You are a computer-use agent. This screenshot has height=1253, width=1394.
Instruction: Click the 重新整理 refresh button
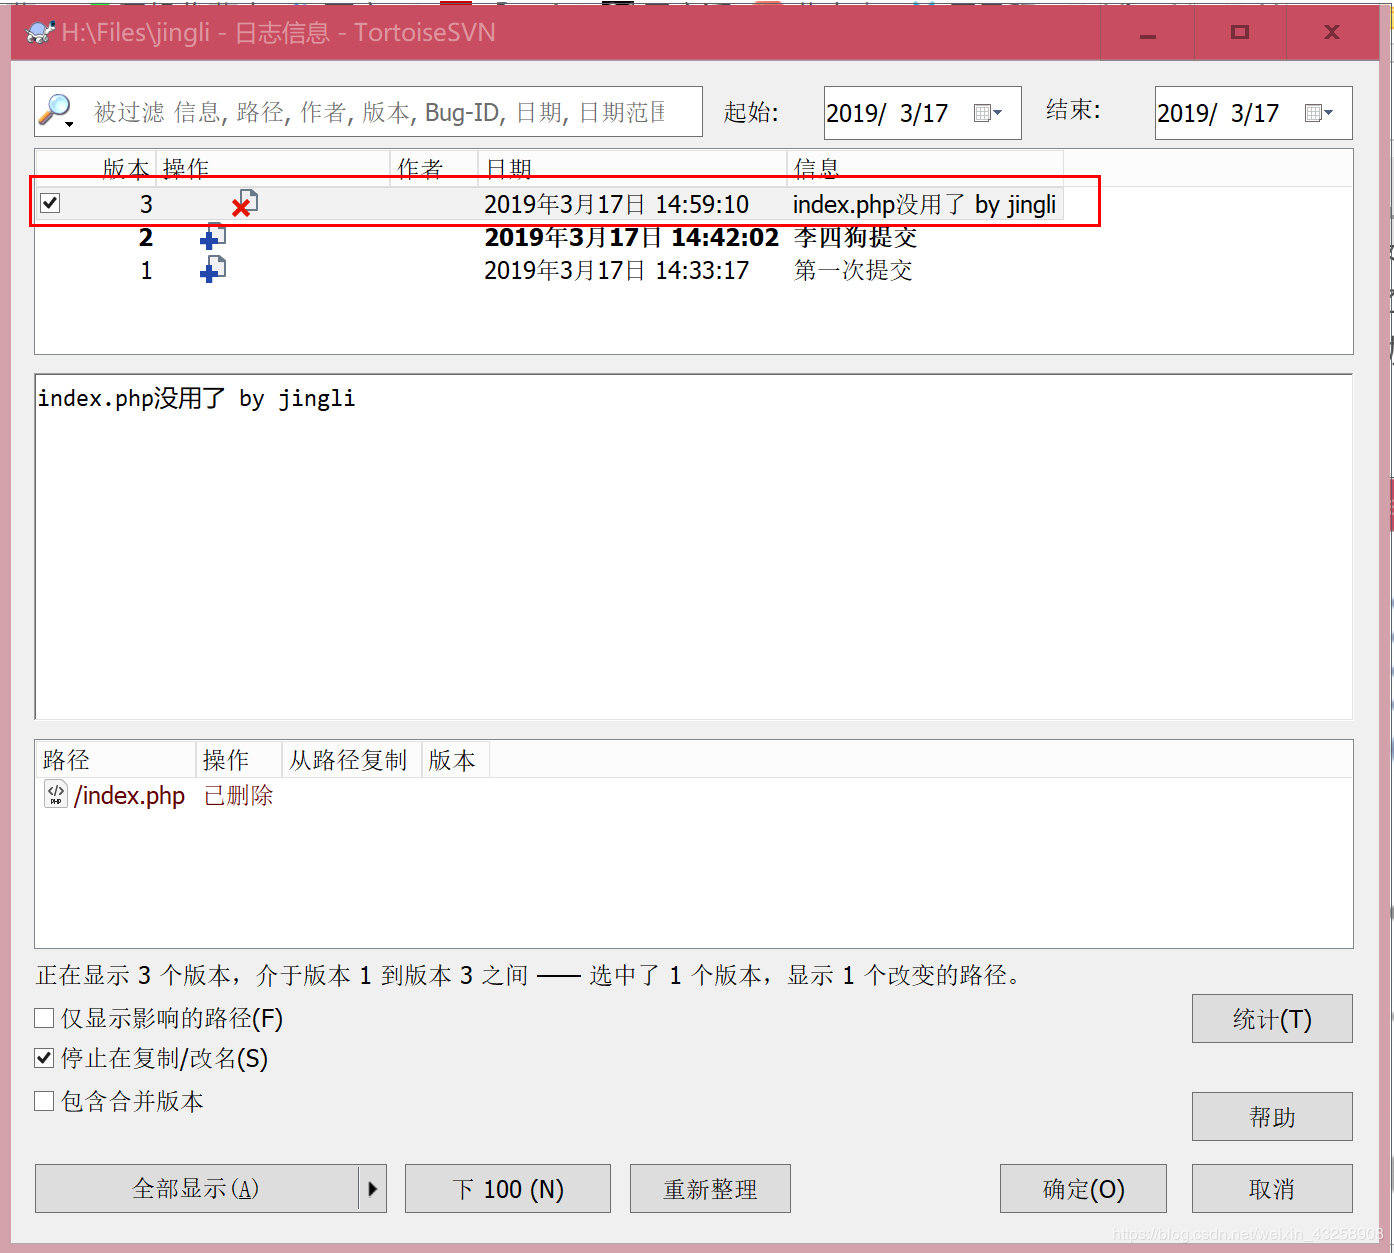click(710, 1189)
